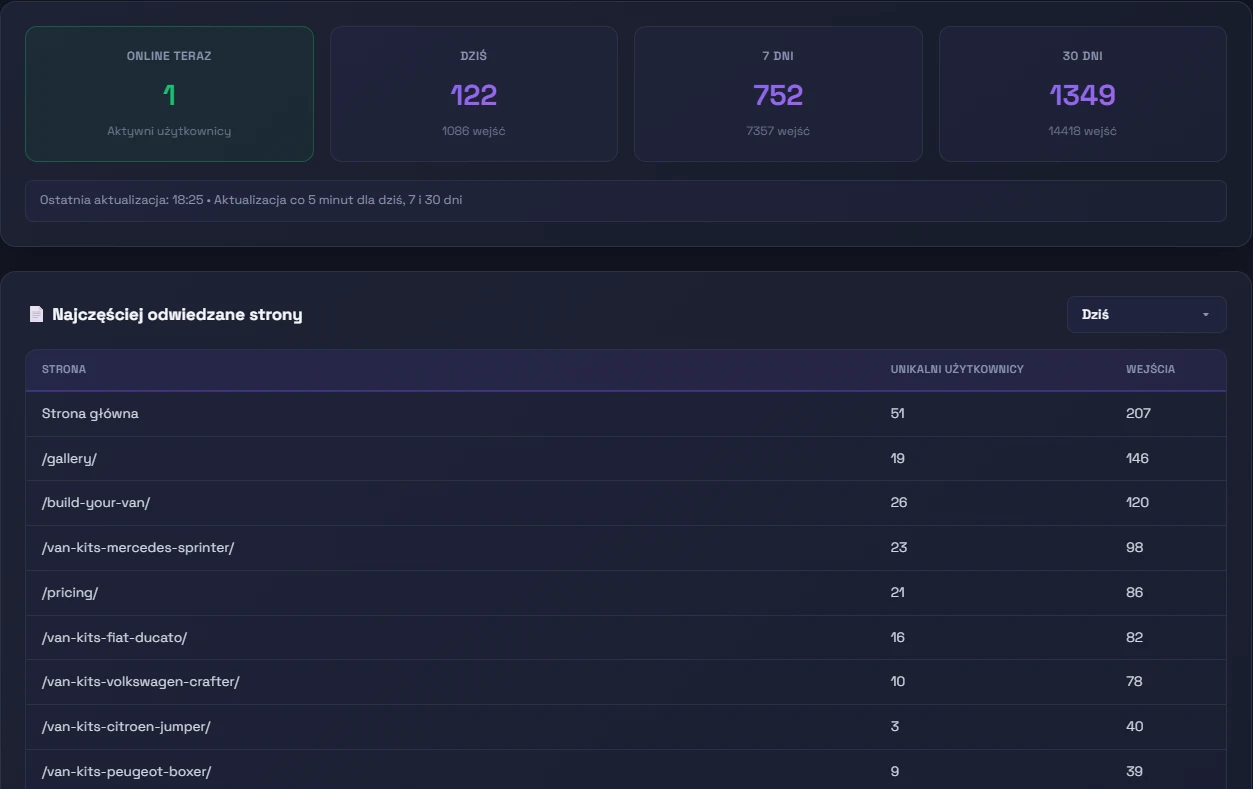1253x789 pixels.
Task: Select the Online Teraz stat card
Action: (169, 94)
